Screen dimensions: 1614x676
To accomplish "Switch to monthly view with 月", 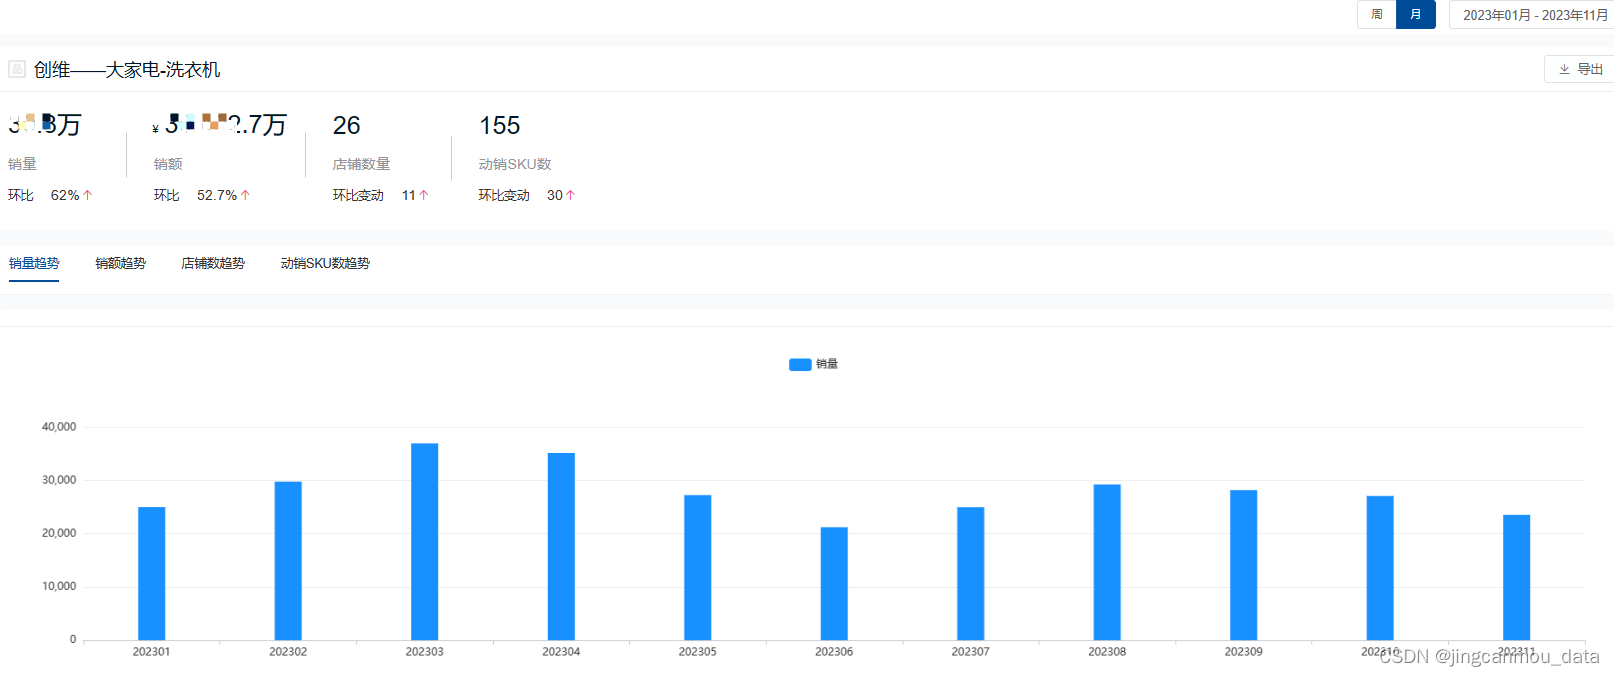I will pyautogui.click(x=1416, y=14).
